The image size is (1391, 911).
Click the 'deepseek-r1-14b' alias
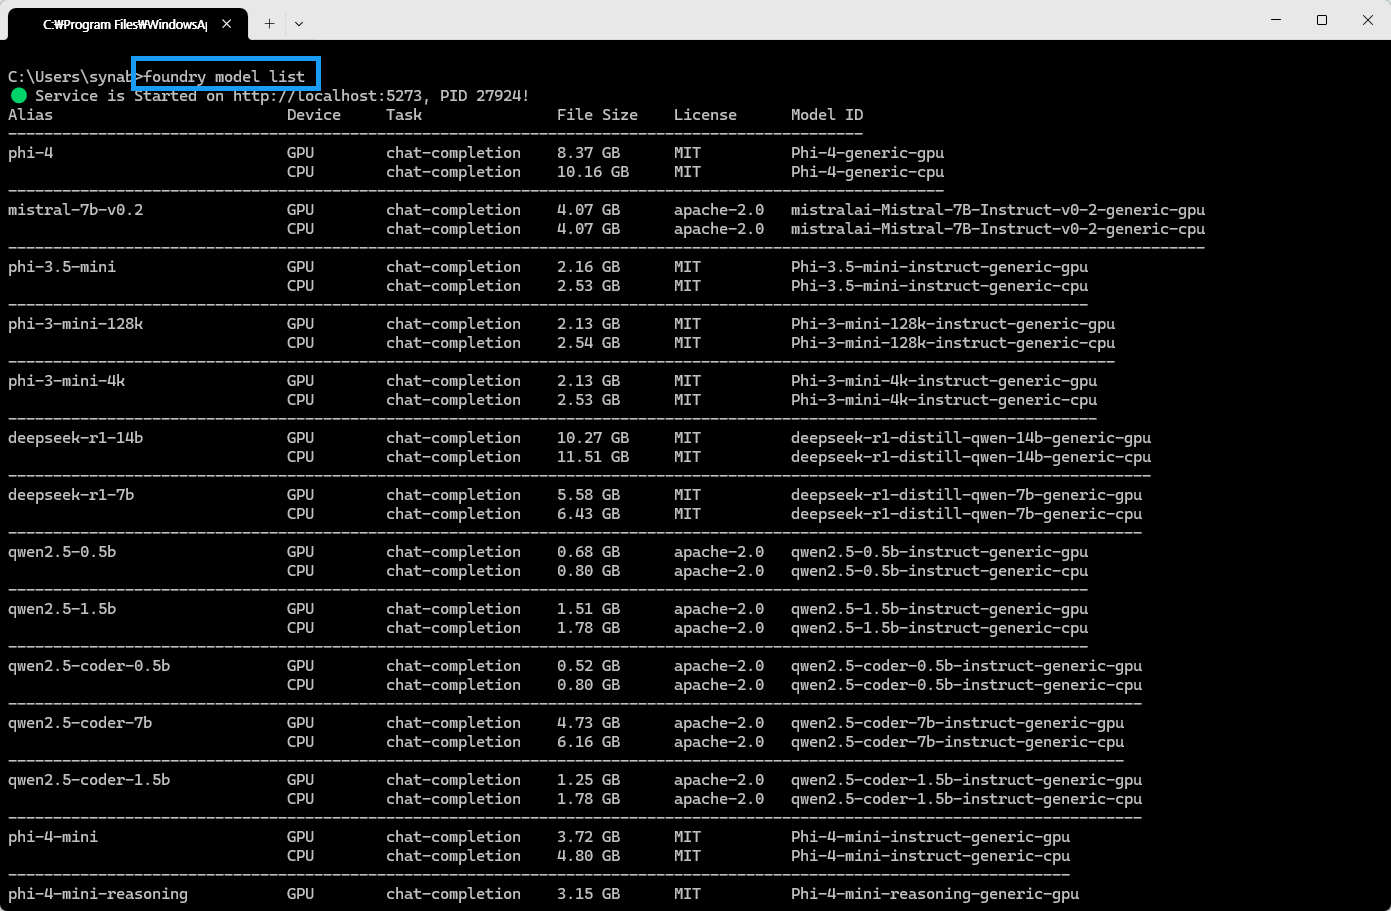[76, 438]
